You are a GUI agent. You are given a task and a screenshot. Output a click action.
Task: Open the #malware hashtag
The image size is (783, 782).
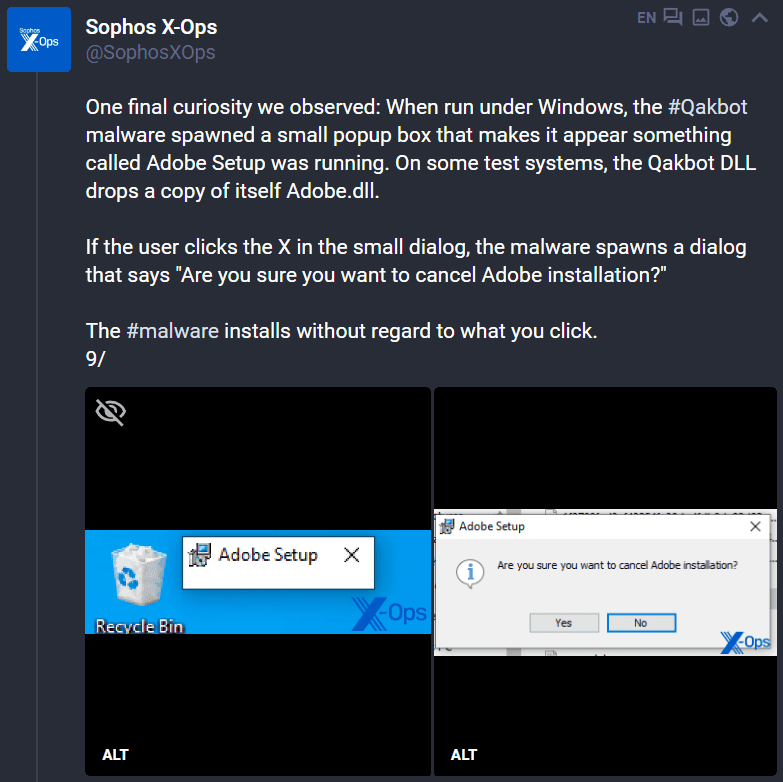pos(172,331)
